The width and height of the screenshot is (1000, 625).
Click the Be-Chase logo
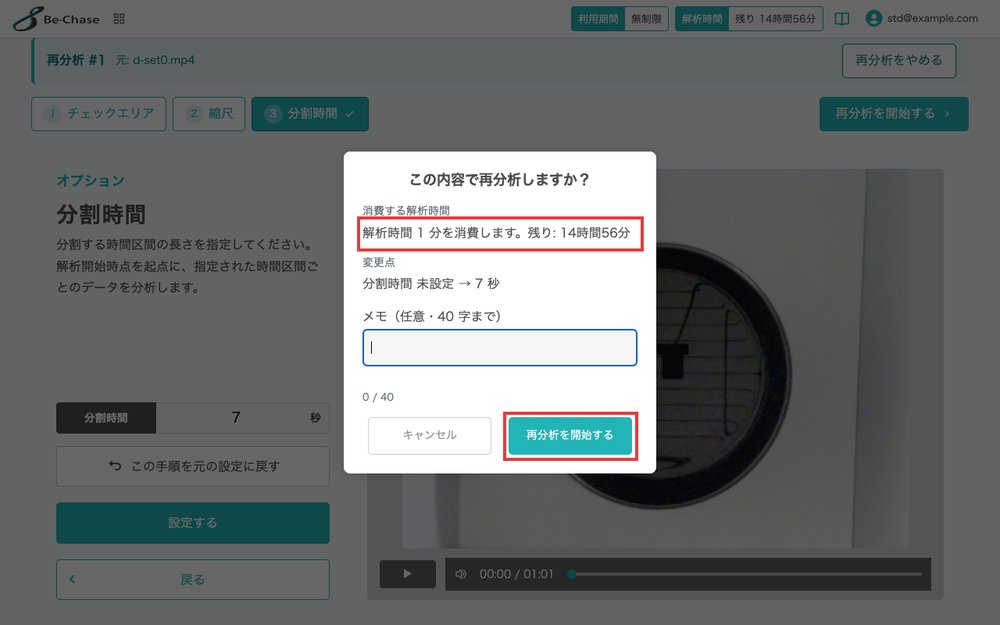coord(56,18)
